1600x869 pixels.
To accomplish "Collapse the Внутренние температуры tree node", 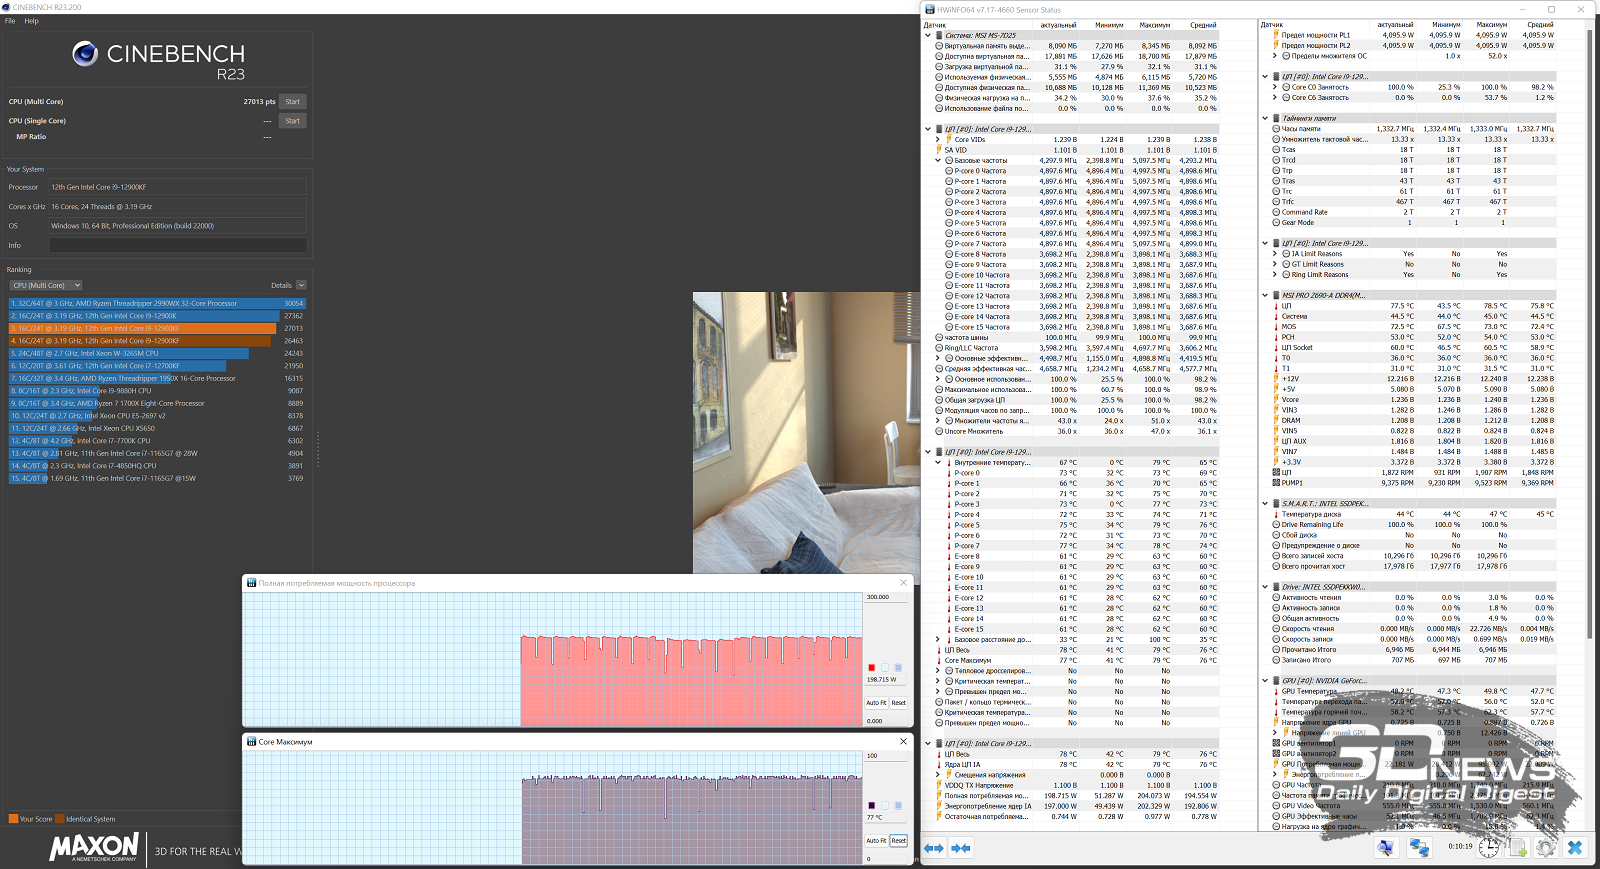I will point(938,462).
